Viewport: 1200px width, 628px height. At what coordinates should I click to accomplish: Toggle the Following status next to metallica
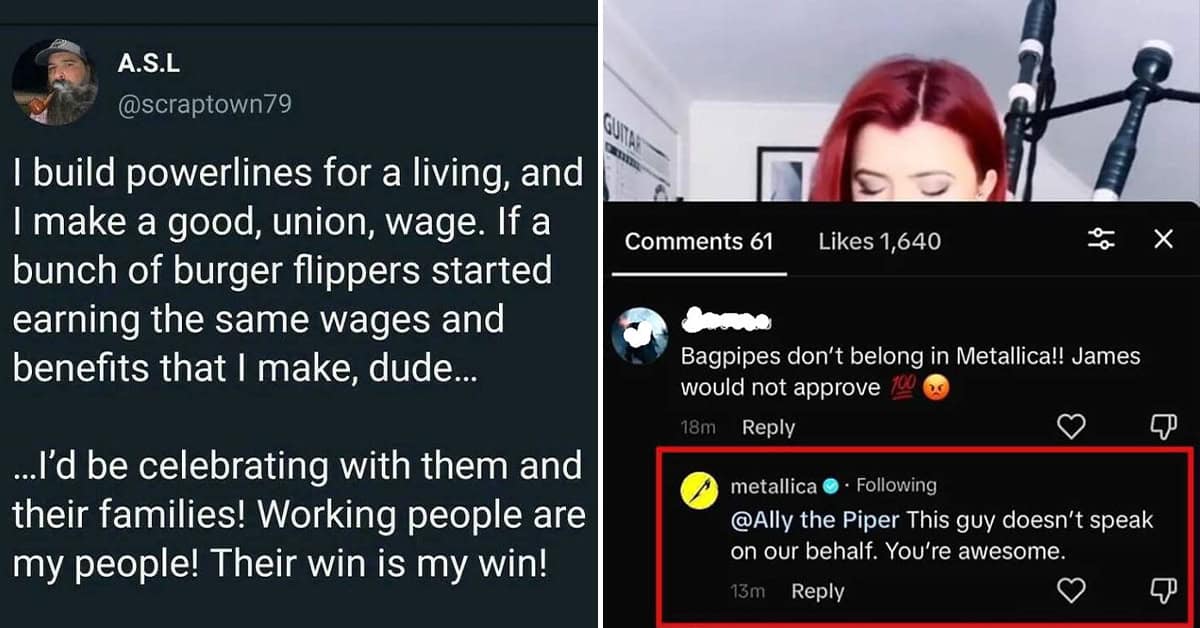896,485
